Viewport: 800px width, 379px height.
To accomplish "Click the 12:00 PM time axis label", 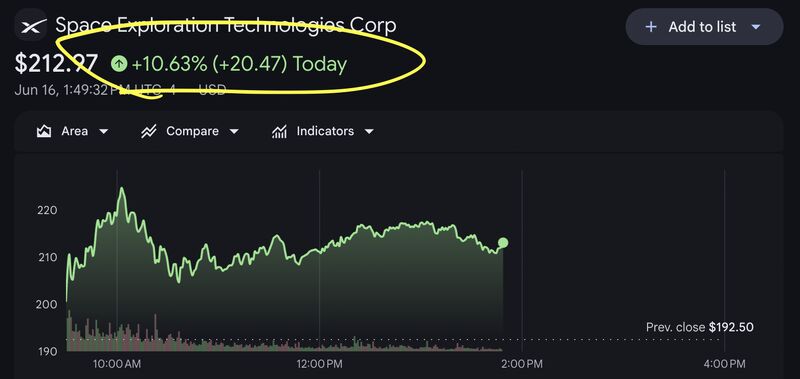I will (x=318, y=364).
